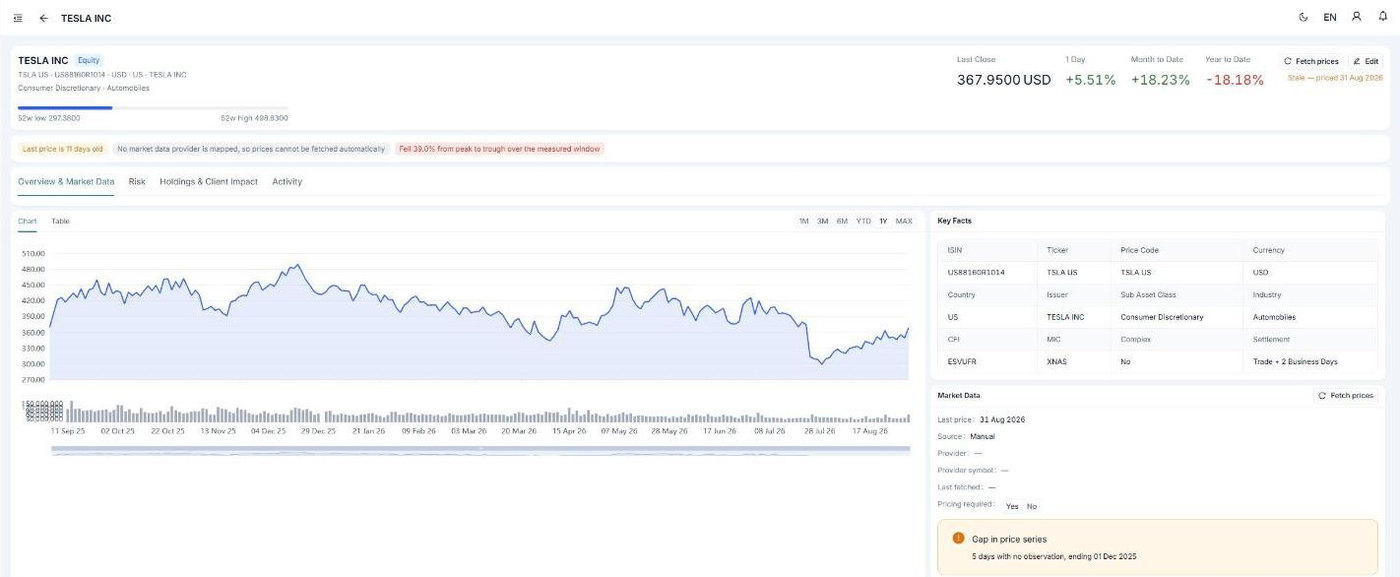Click Settlement value Trade + 2 Business Days
The height and width of the screenshot is (577, 1400).
[x=1295, y=361]
